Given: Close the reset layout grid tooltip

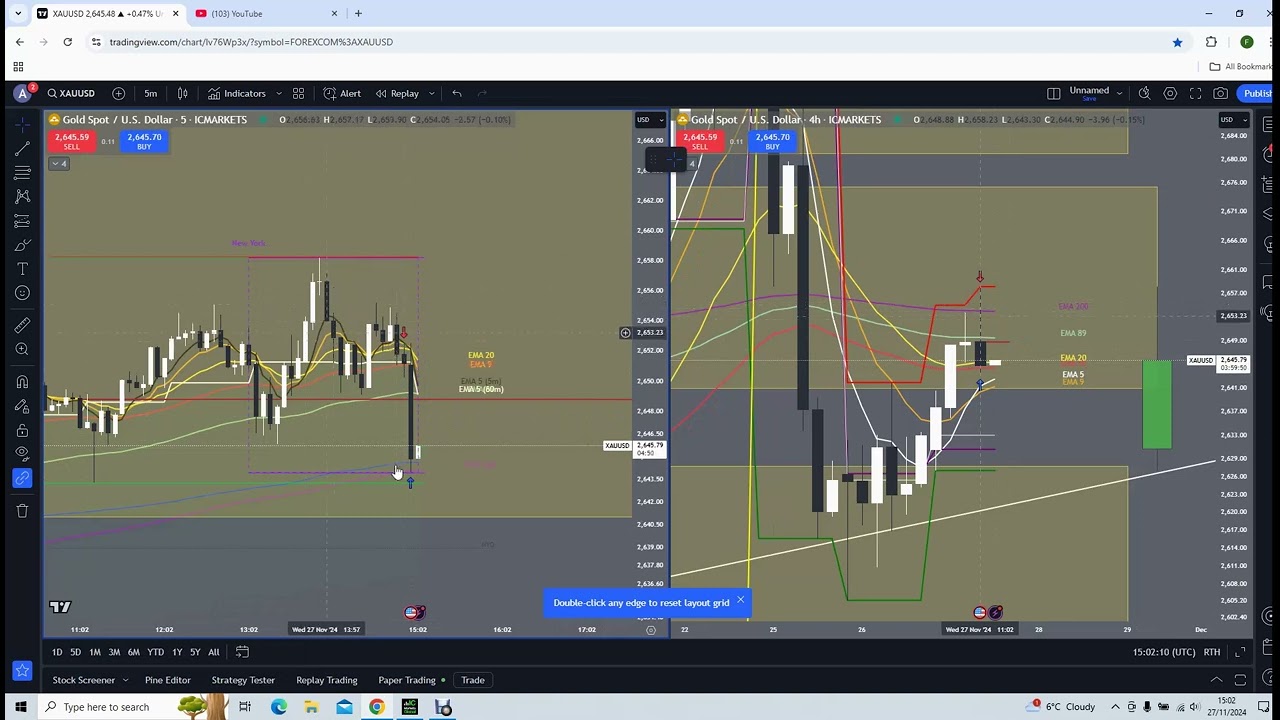Looking at the screenshot, I should click(x=740, y=600).
